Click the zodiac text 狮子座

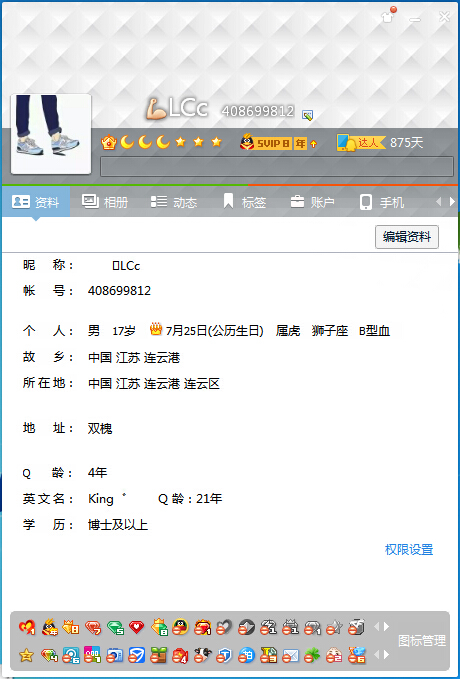[330, 331]
